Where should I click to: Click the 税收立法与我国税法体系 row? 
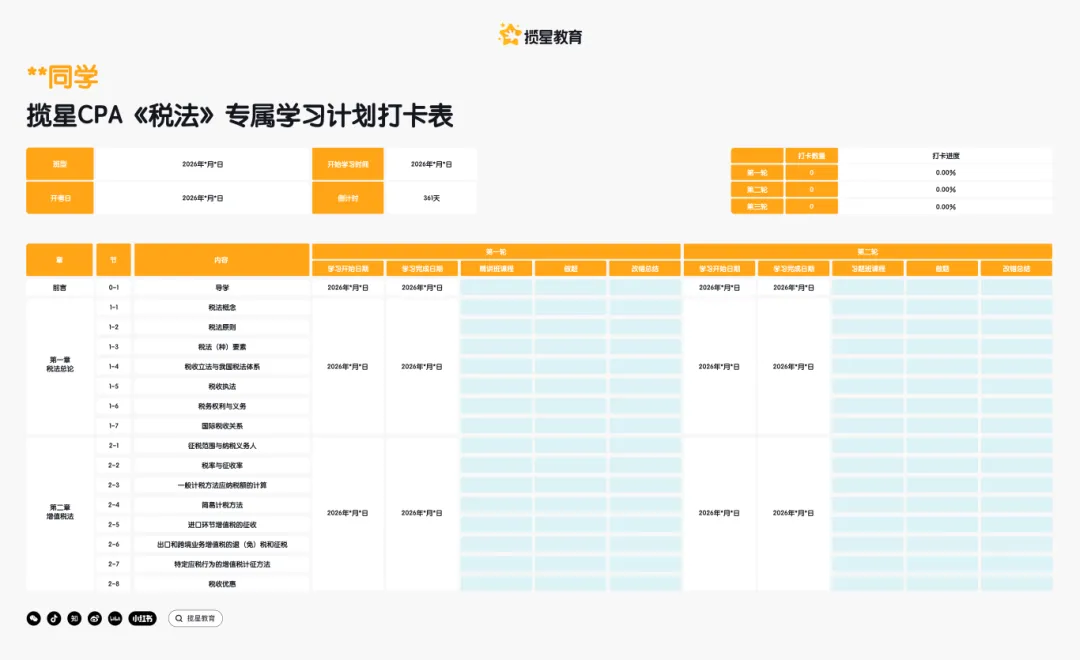tap(222, 367)
